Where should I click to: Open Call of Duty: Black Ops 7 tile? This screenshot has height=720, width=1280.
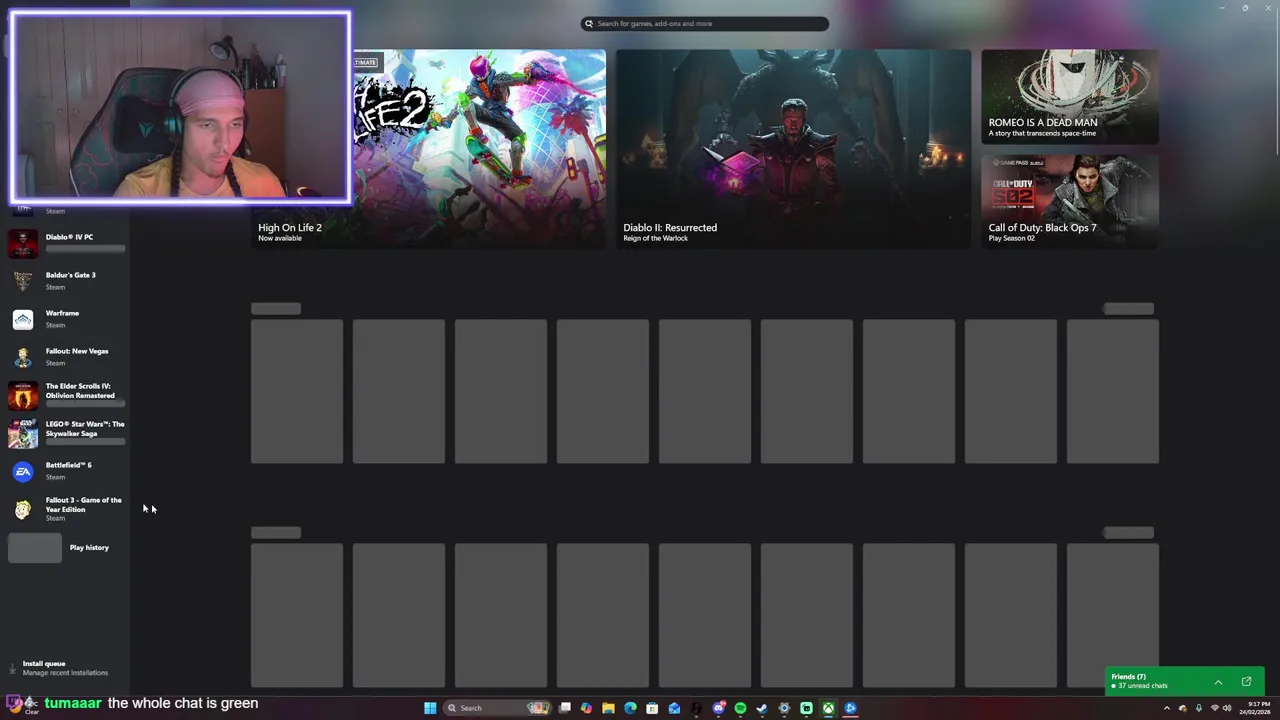tap(1070, 200)
